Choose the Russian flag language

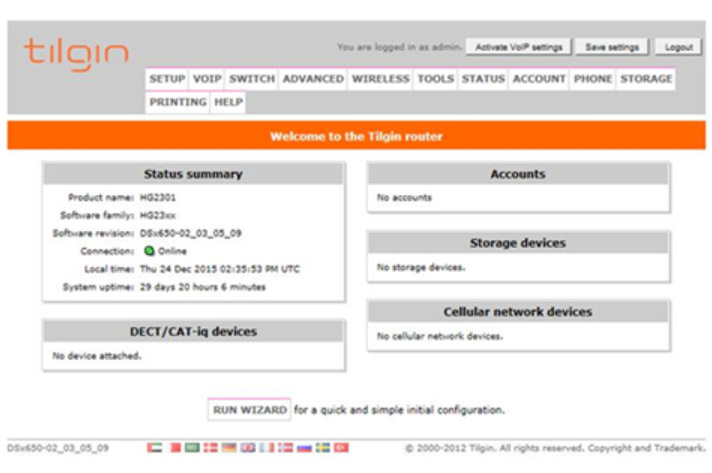click(x=304, y=448)
